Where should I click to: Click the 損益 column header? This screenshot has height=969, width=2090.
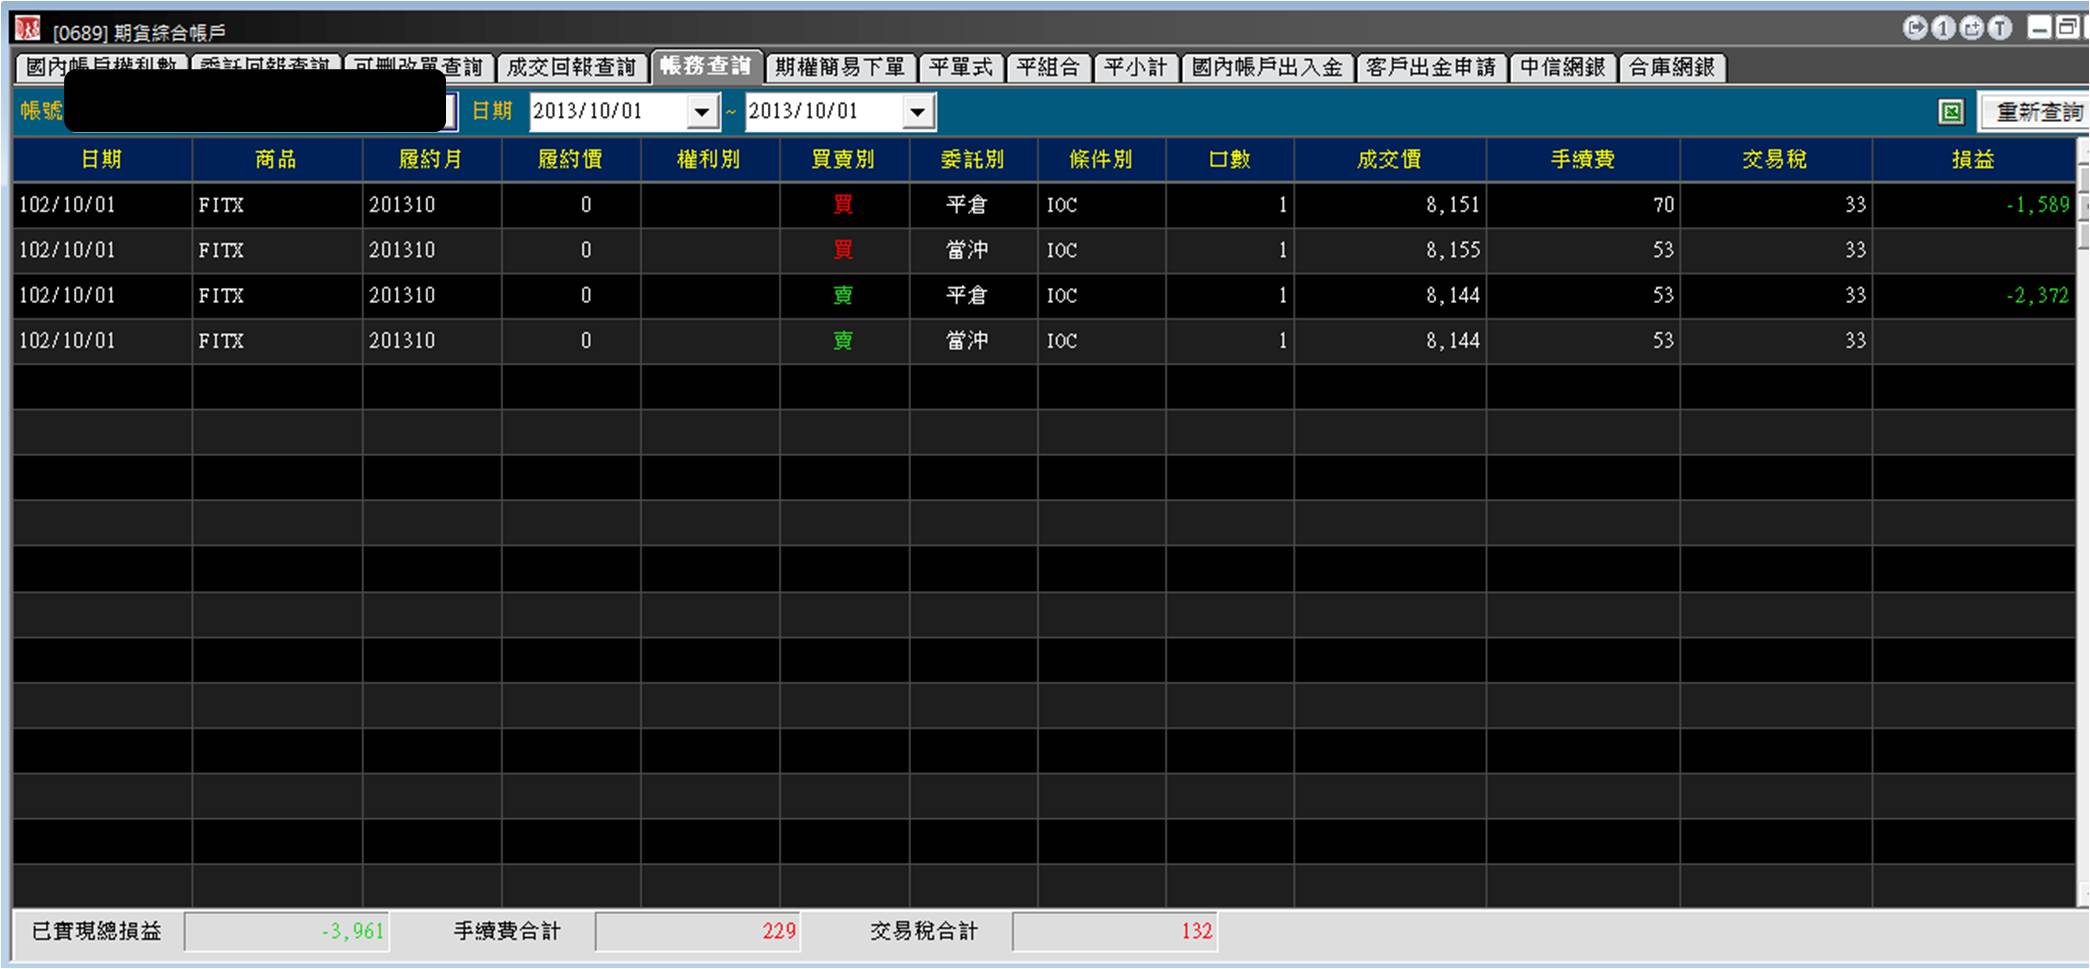[x=1974, y=159]
